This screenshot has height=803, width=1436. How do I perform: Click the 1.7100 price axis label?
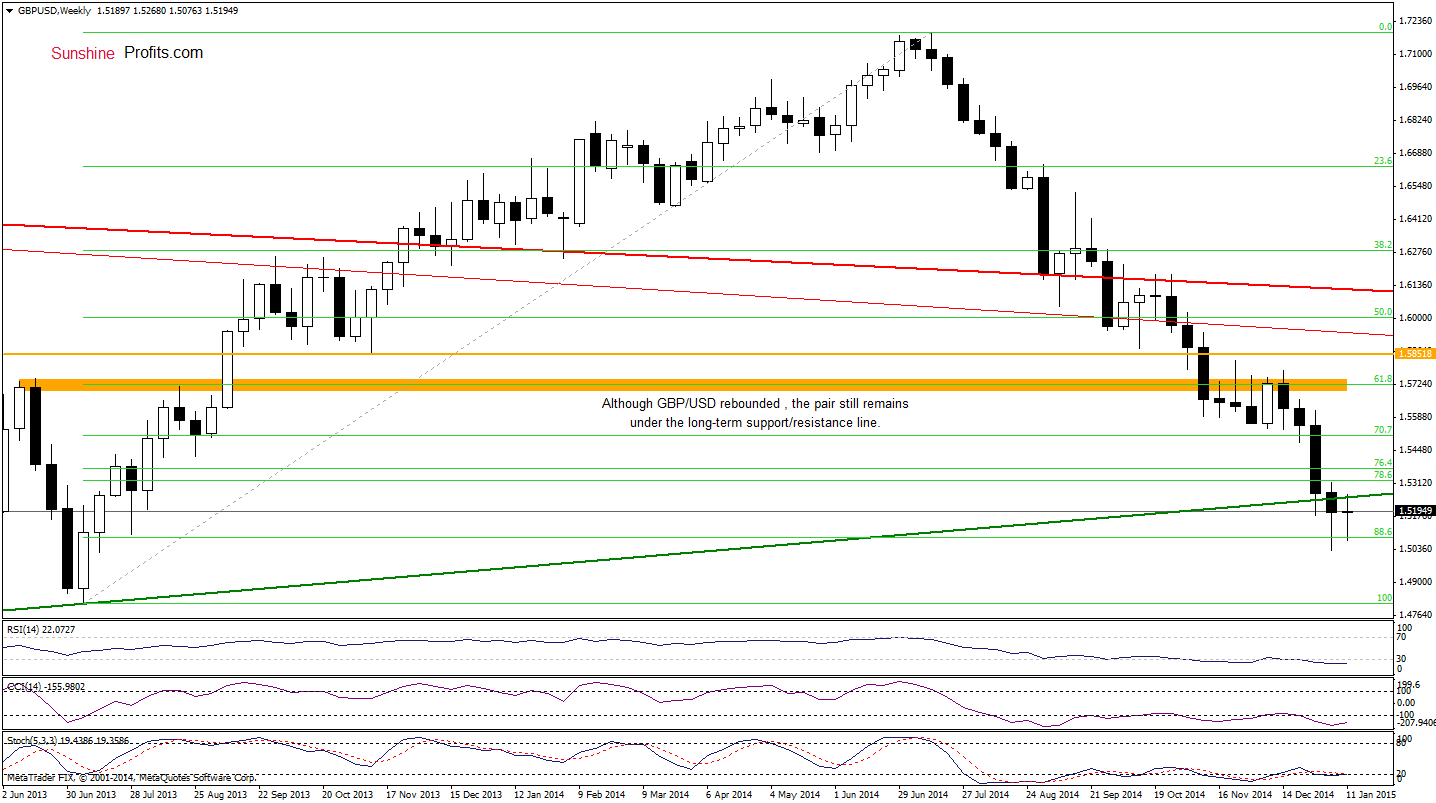point(1416,54)
